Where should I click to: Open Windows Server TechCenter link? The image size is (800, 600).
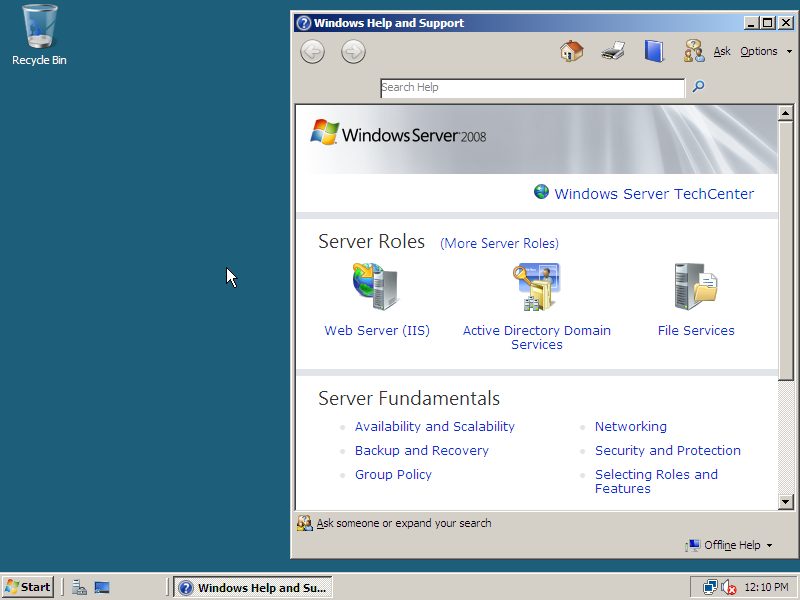(x=654, y=194)
